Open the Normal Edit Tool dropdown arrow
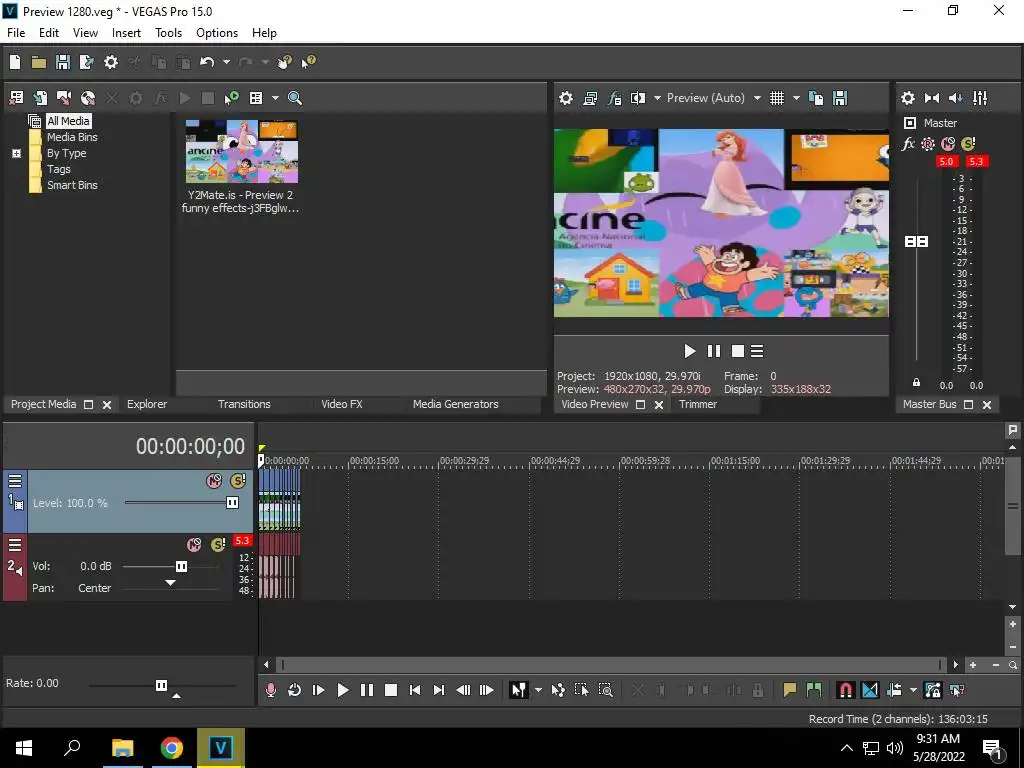 click(537, 690)
